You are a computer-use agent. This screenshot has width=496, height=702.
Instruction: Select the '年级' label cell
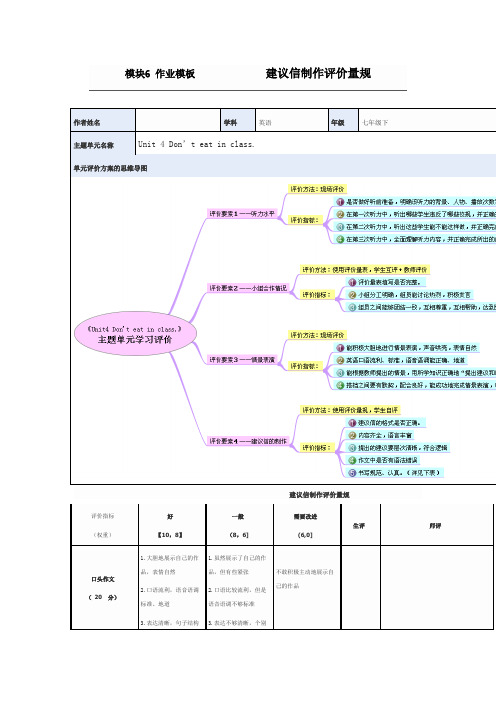click(x=343, y=120)
